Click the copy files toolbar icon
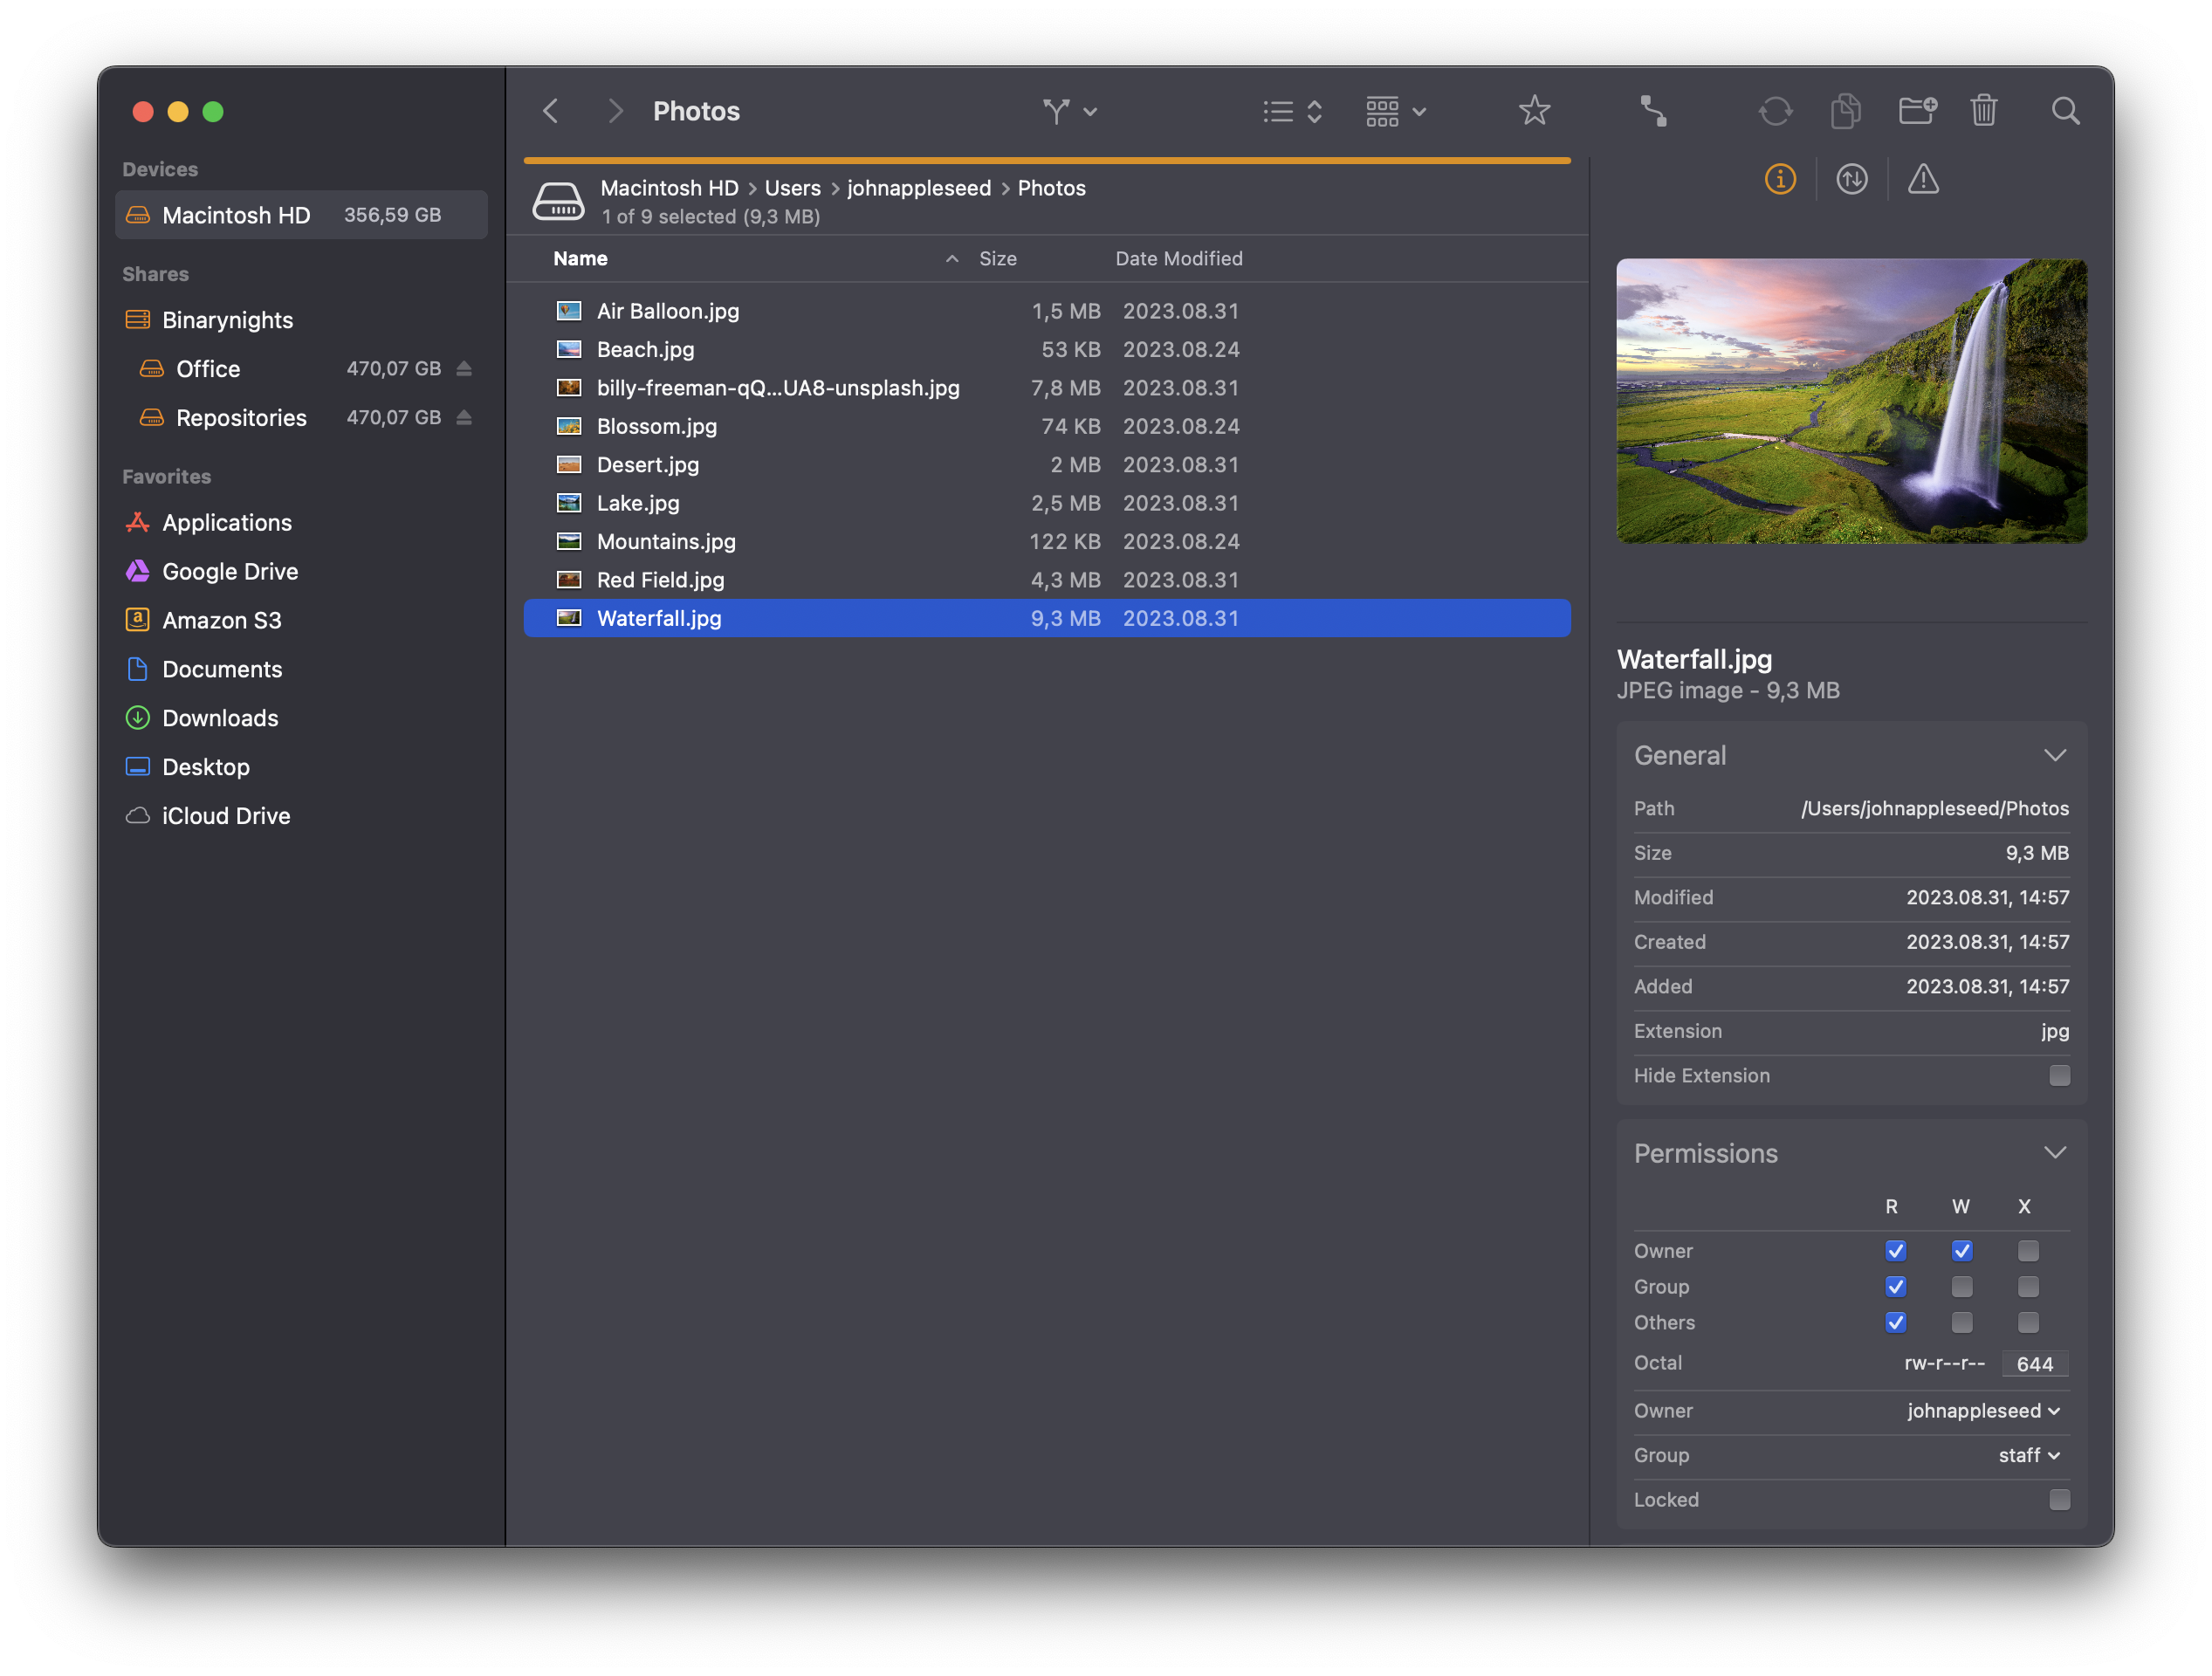The image size is (2212, 1676). (x=1845, y=111)
